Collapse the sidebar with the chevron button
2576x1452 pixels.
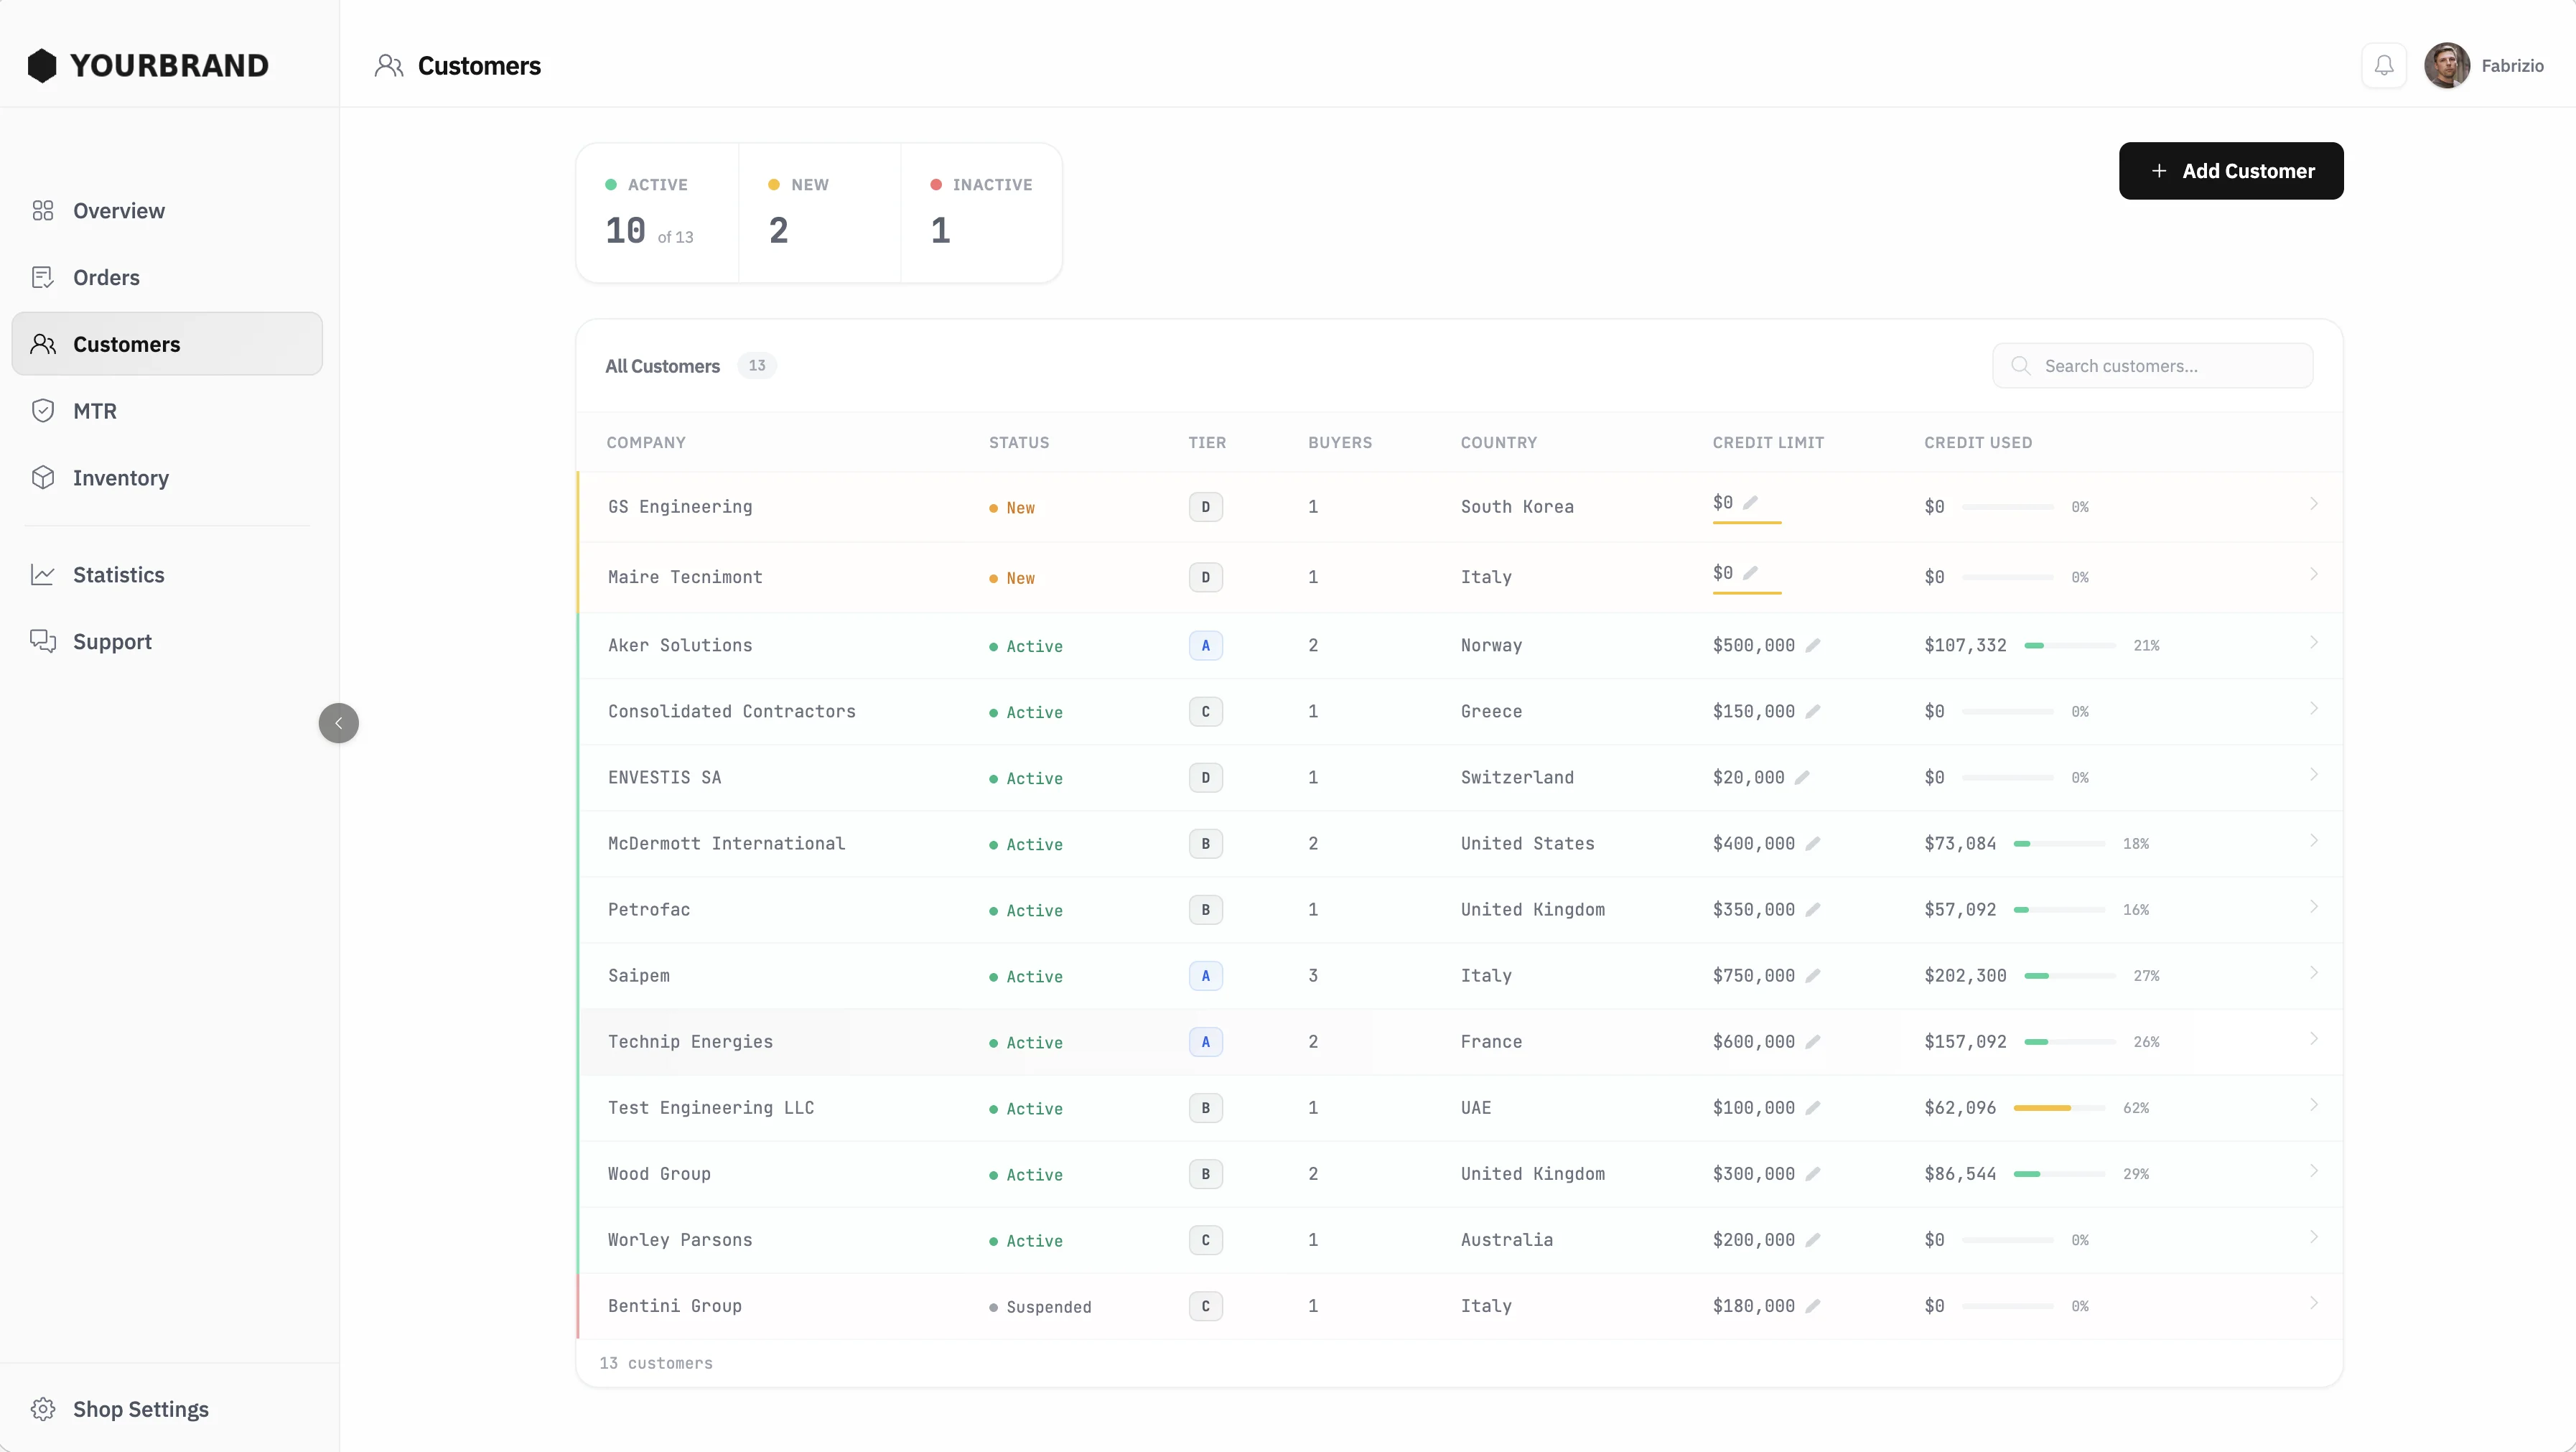pos(338,723)
